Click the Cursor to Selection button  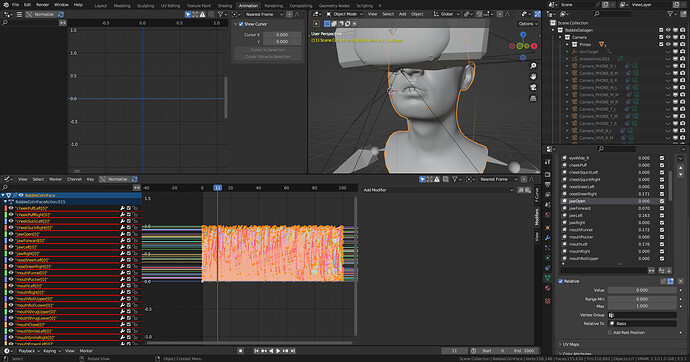[268, 50]
